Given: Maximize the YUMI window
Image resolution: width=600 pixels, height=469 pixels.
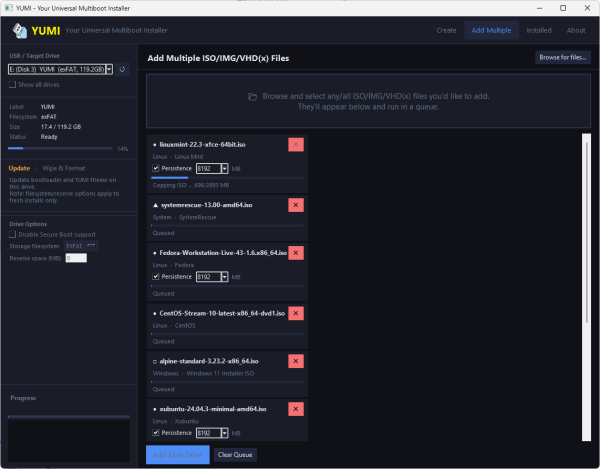Looking at the screenshot, I should pos(563,8).
